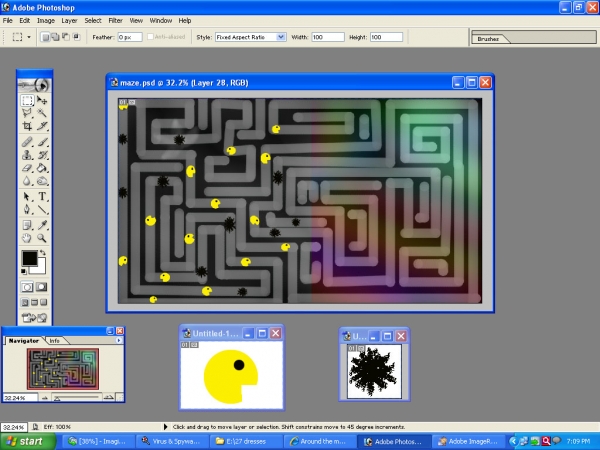Select the Crop tool
This screenshot has height=450, width=600.
[27, 126]
